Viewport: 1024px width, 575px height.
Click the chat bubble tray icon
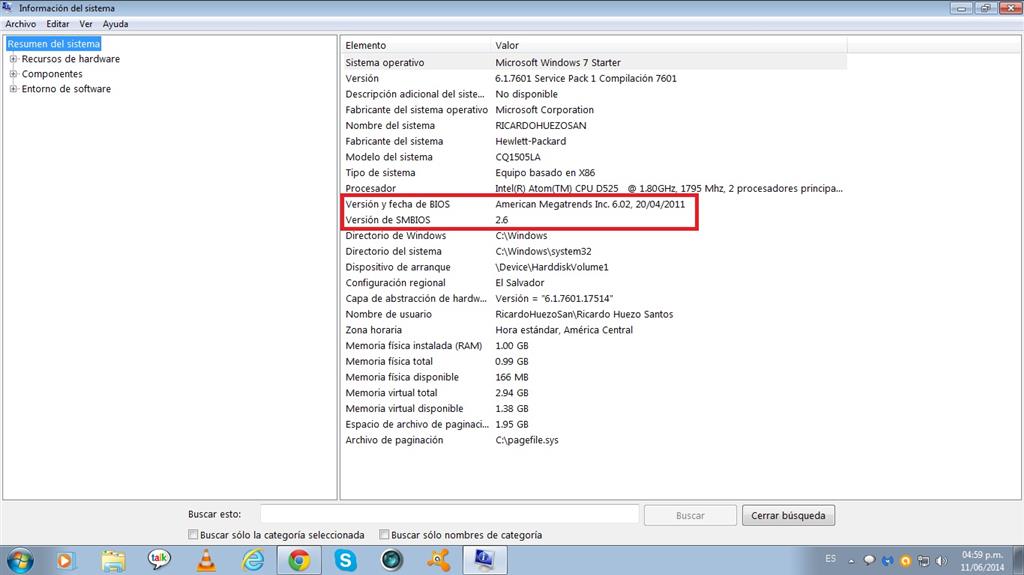click(869, 561)
